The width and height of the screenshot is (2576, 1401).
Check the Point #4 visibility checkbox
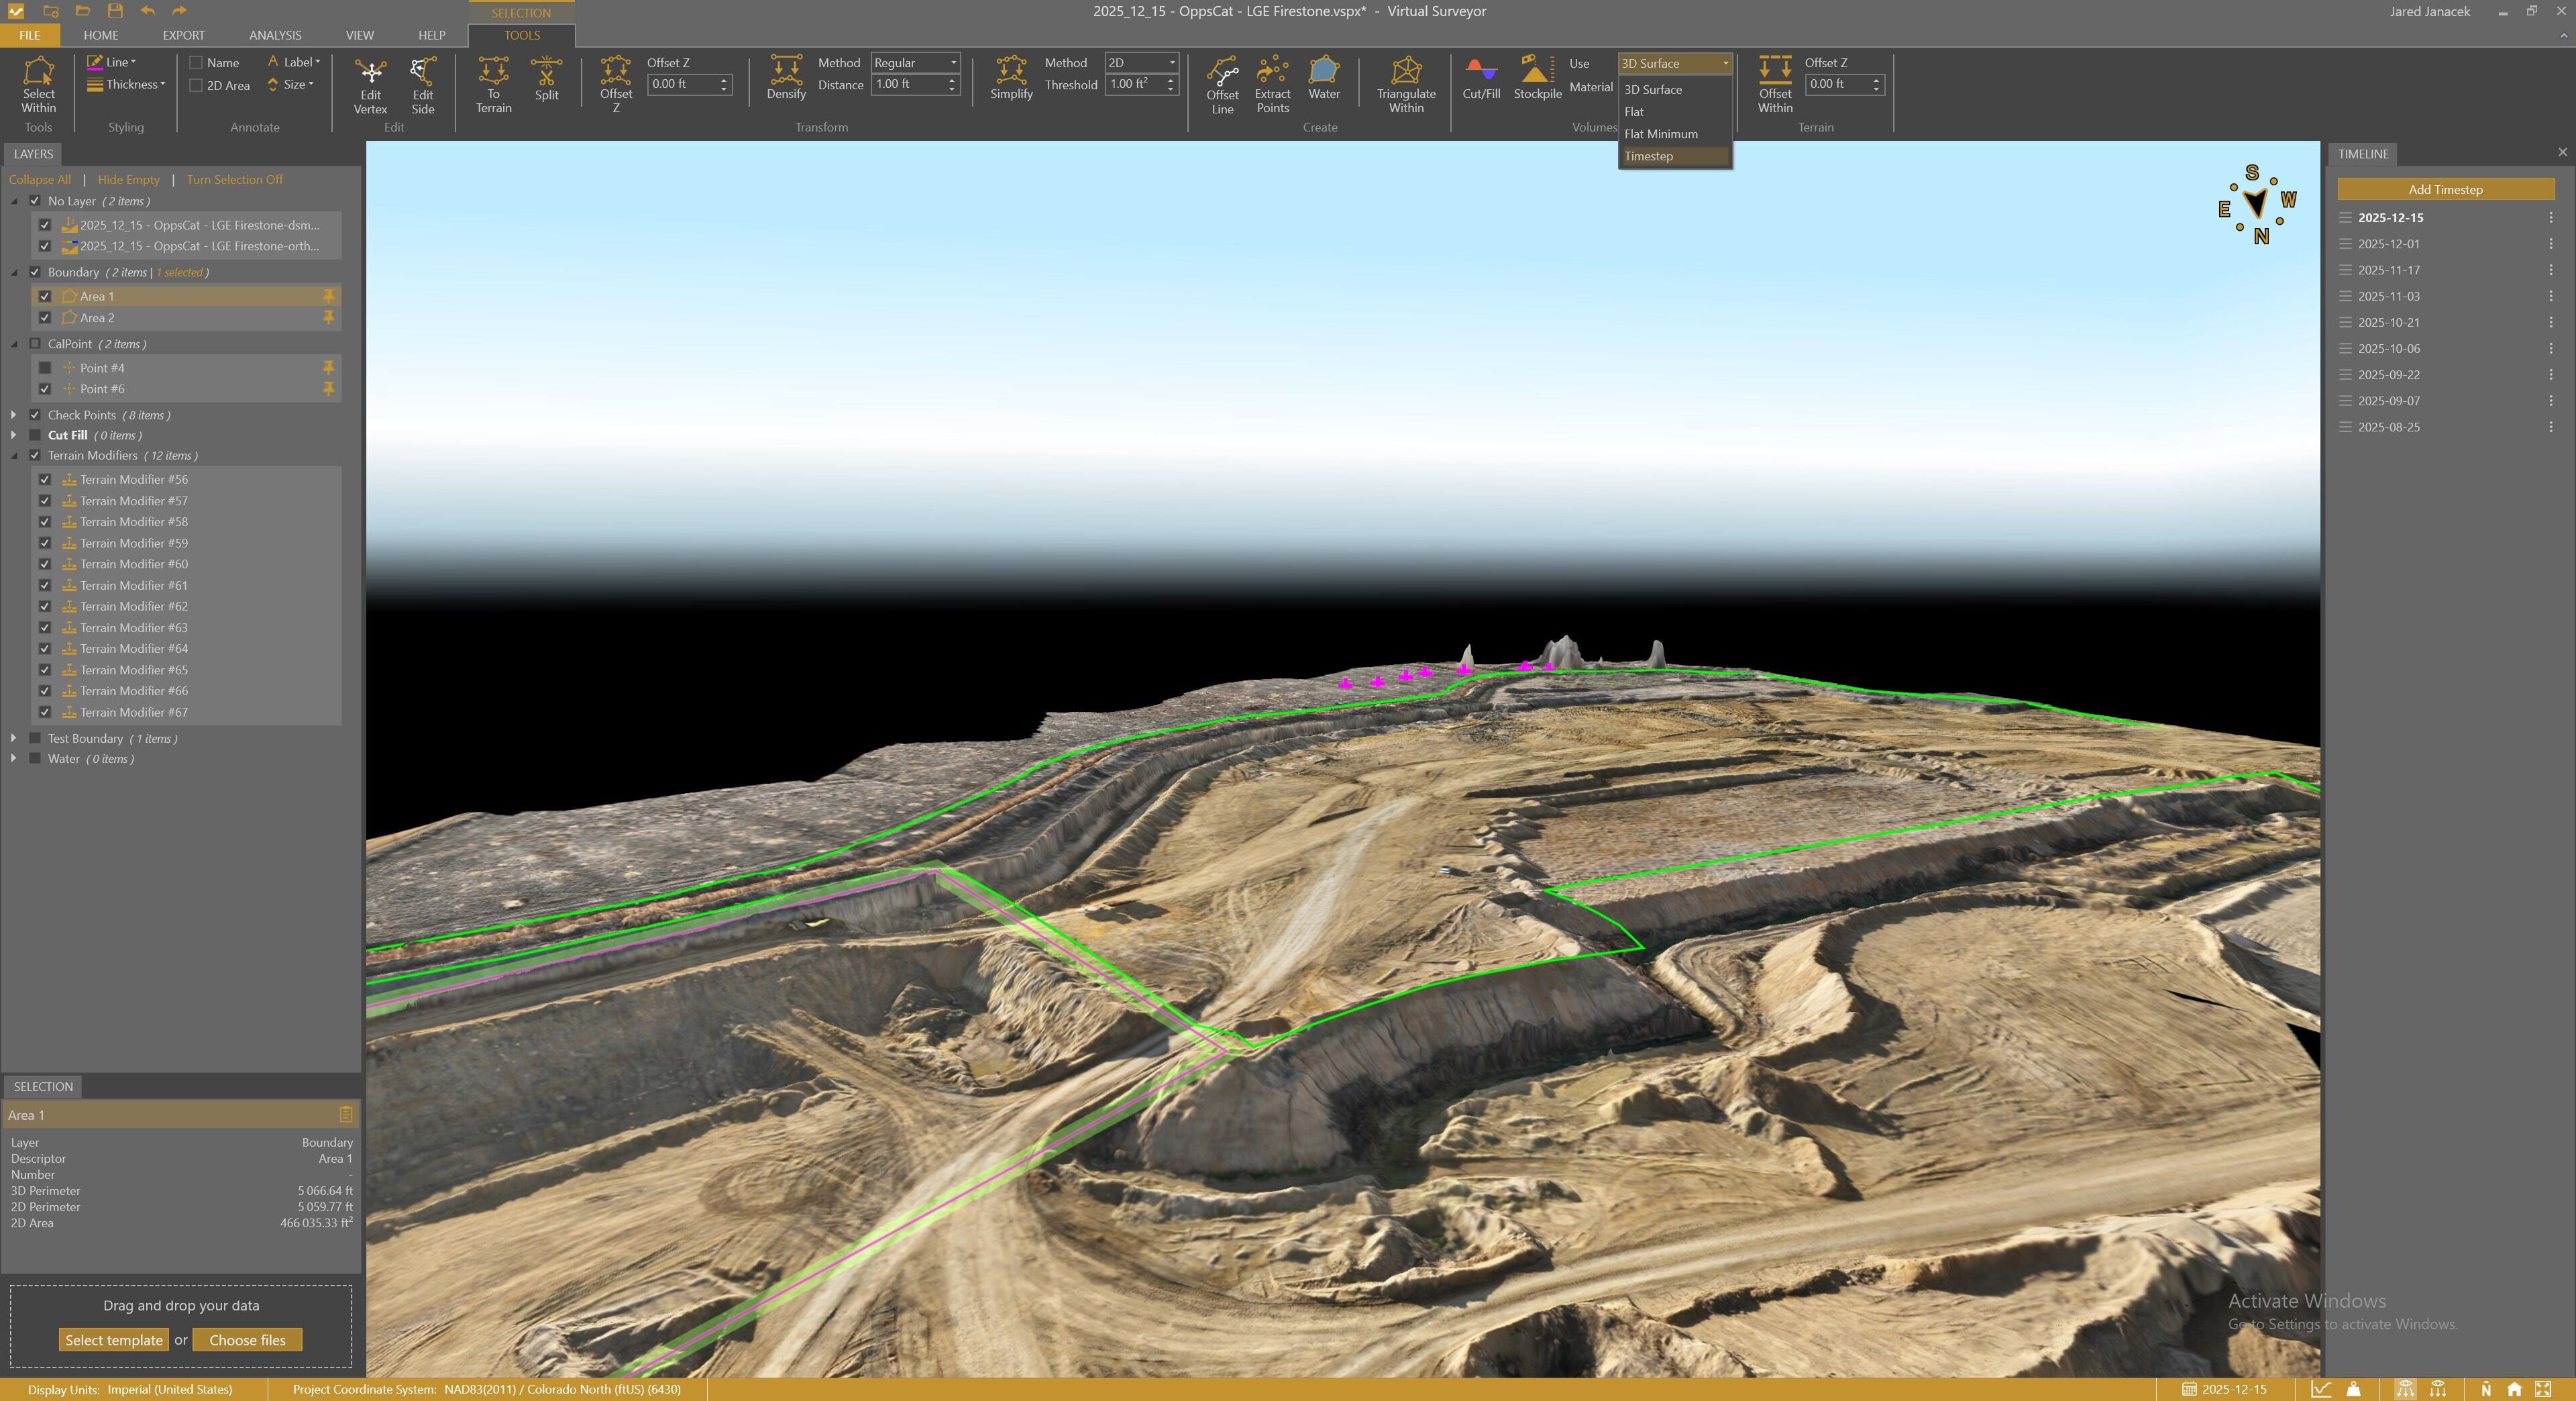click(45, 368)
